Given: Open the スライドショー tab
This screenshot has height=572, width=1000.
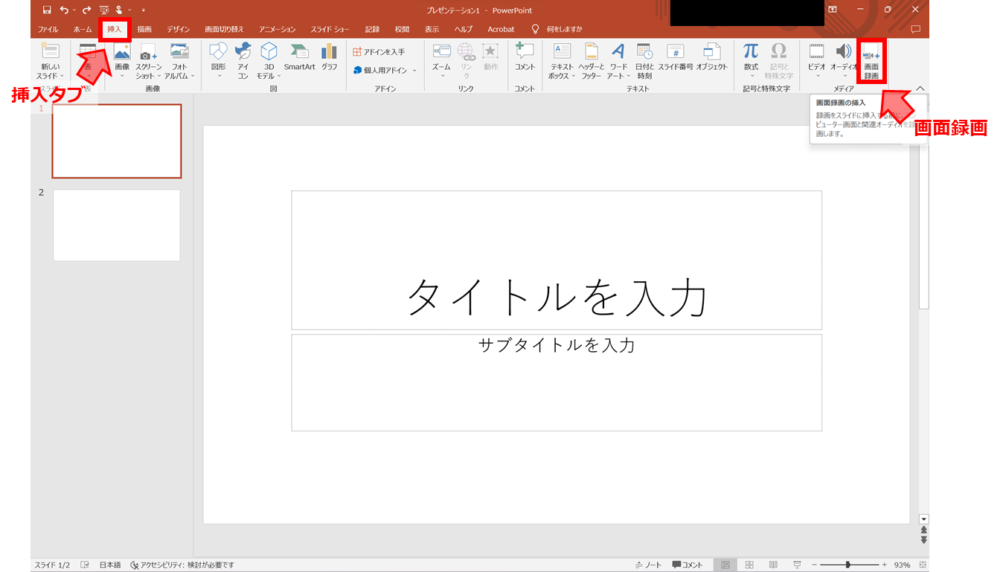Looking at the screenshot, I should click(330, 29).
